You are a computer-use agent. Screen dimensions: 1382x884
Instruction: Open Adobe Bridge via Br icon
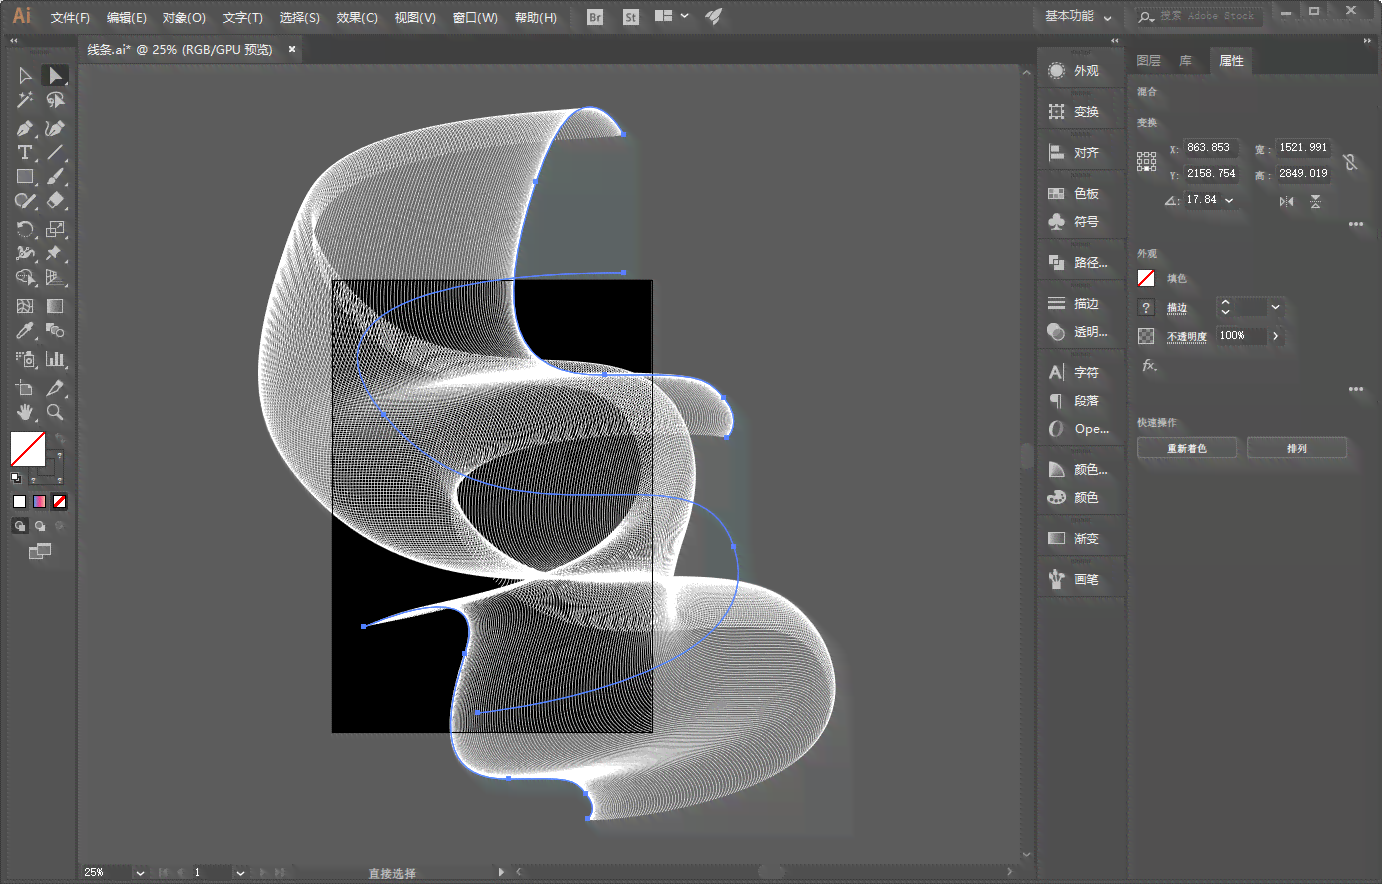(595, 17)
